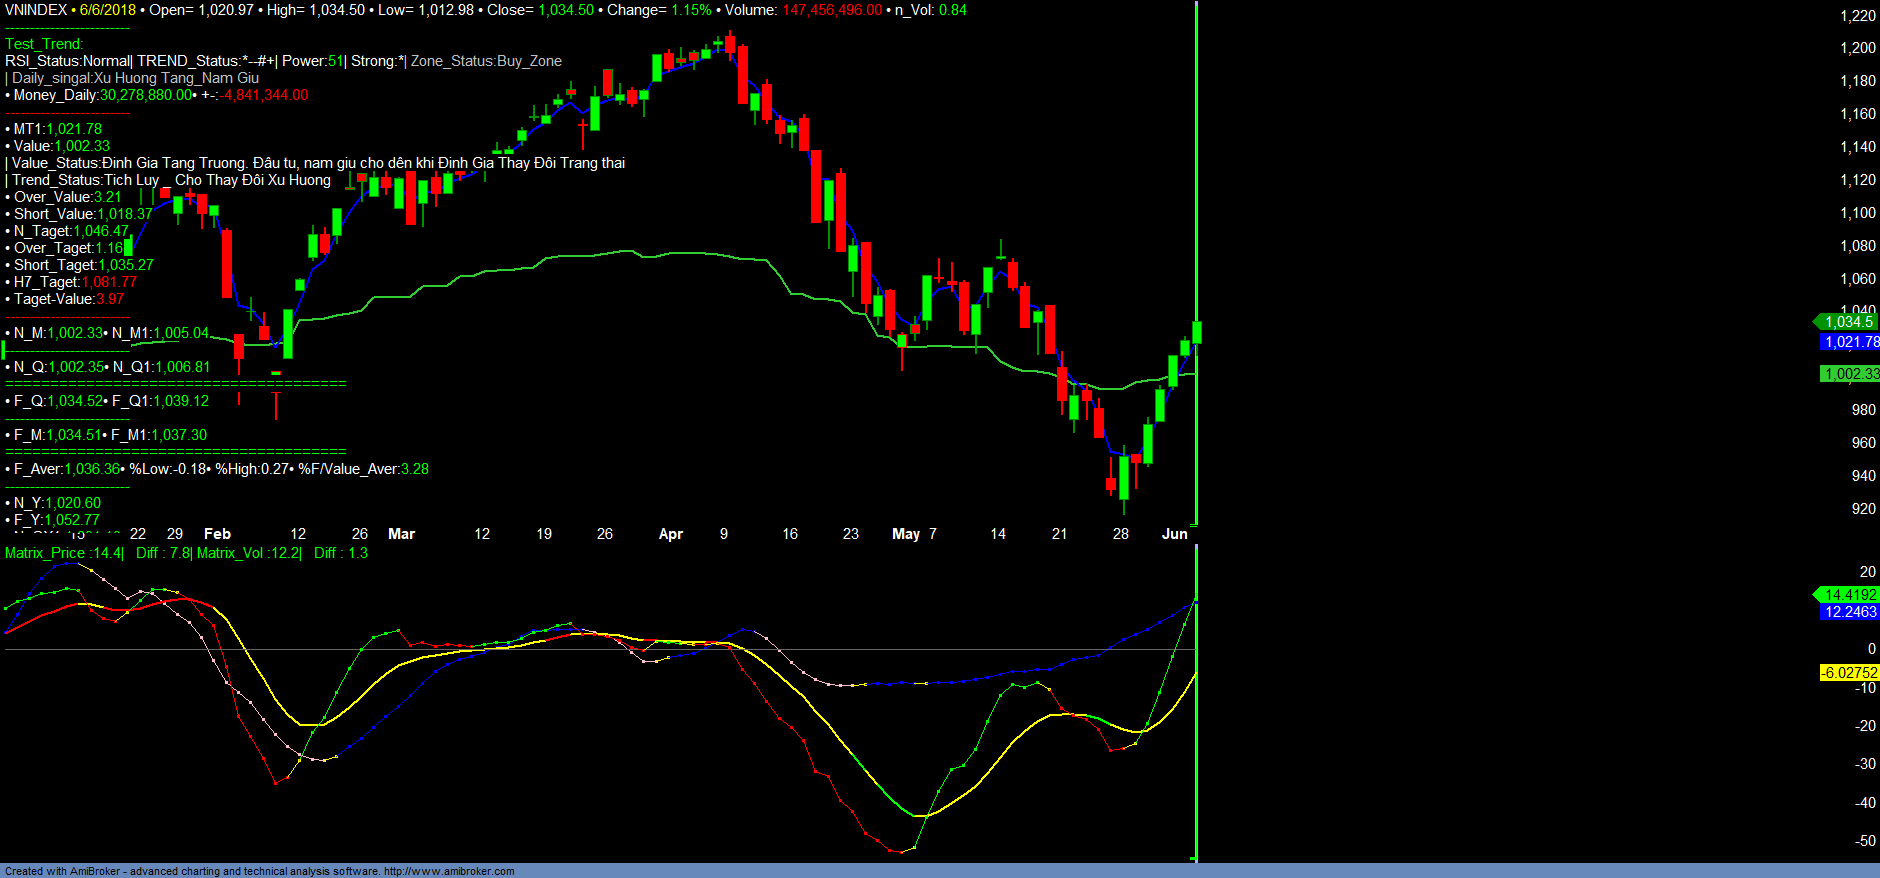Click the green 1,034.5 price tag

click(x=1848, y=322)
